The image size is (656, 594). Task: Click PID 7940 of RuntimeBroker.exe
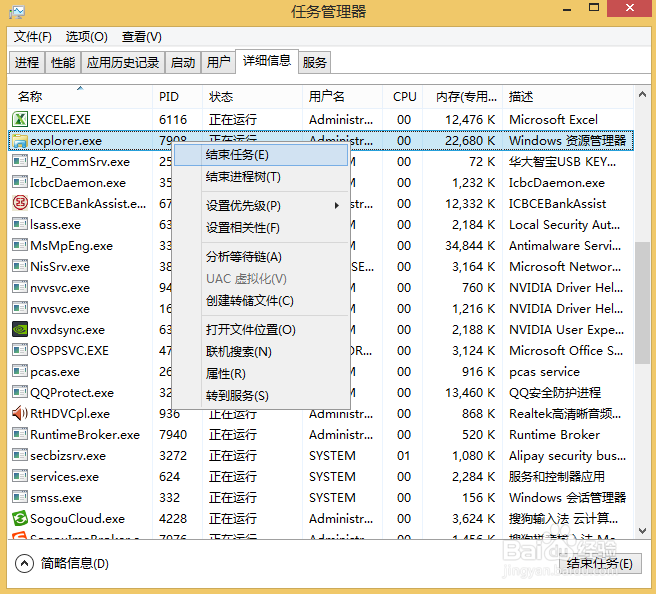tap(173, 435)
